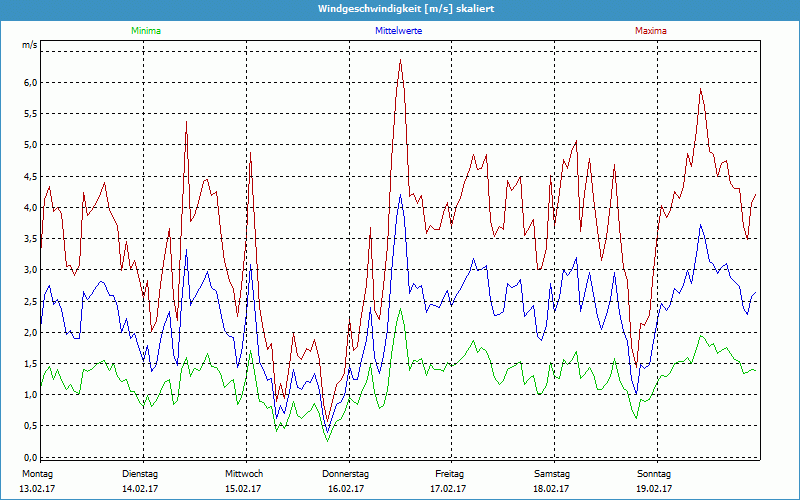This screenshot has height=500, width=800.
Task: Click the date 14.02.17
Action: coord(140,489)
